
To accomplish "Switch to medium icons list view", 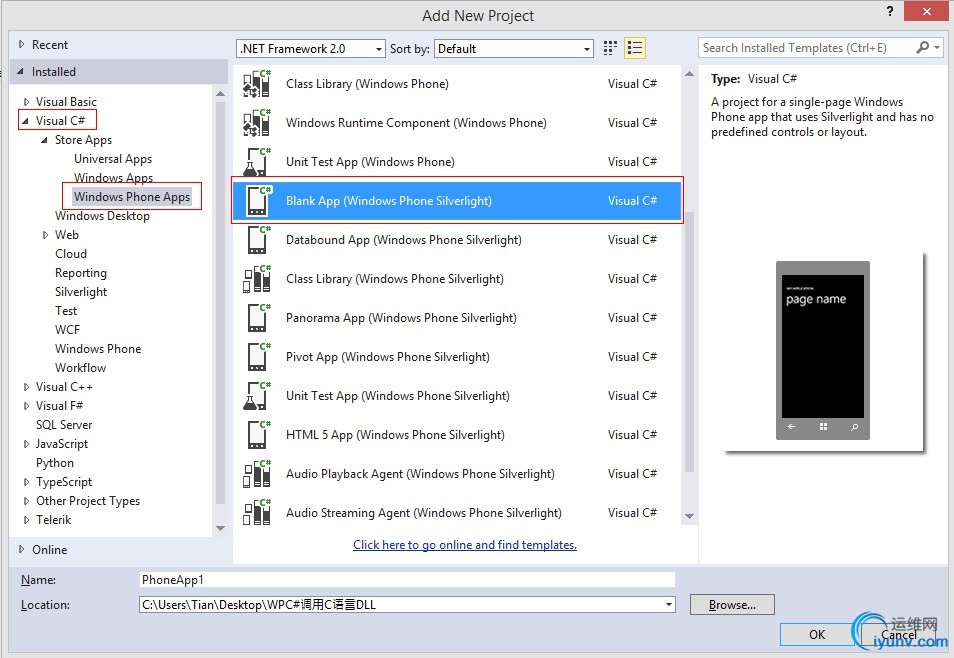I will [635, 48].
